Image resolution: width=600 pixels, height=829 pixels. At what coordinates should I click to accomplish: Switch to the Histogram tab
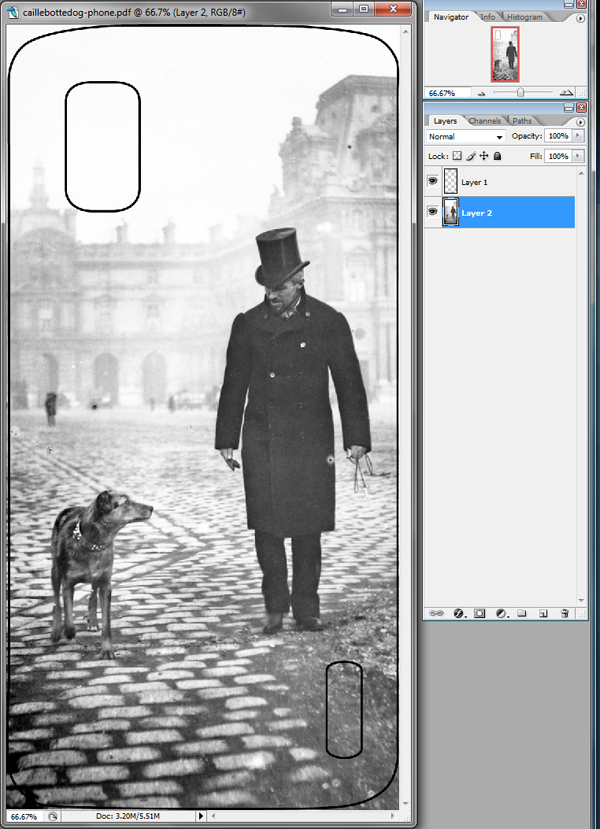coord(524,17)
